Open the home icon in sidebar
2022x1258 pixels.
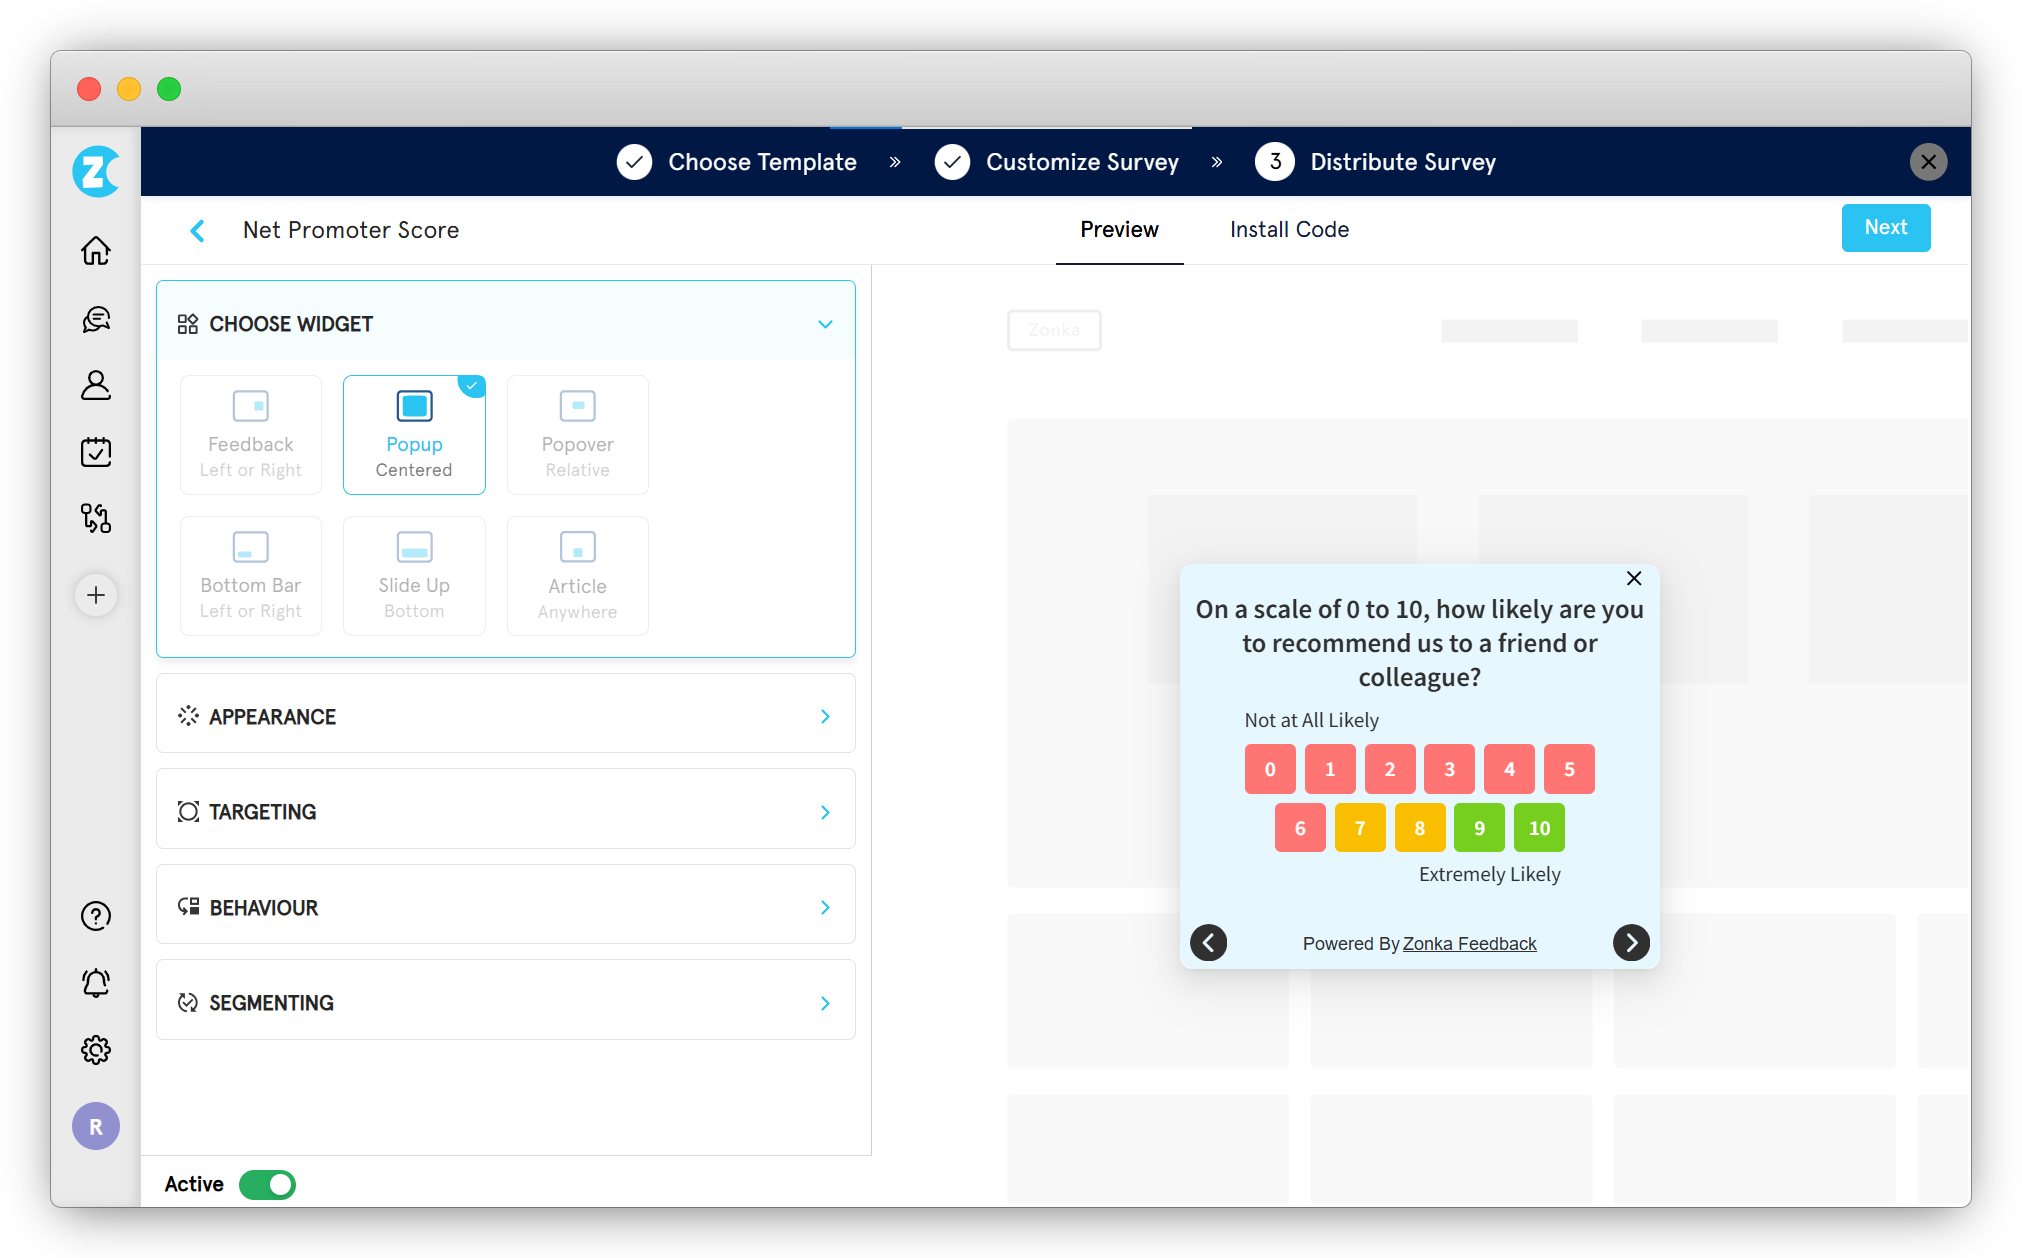coord(96,250)
